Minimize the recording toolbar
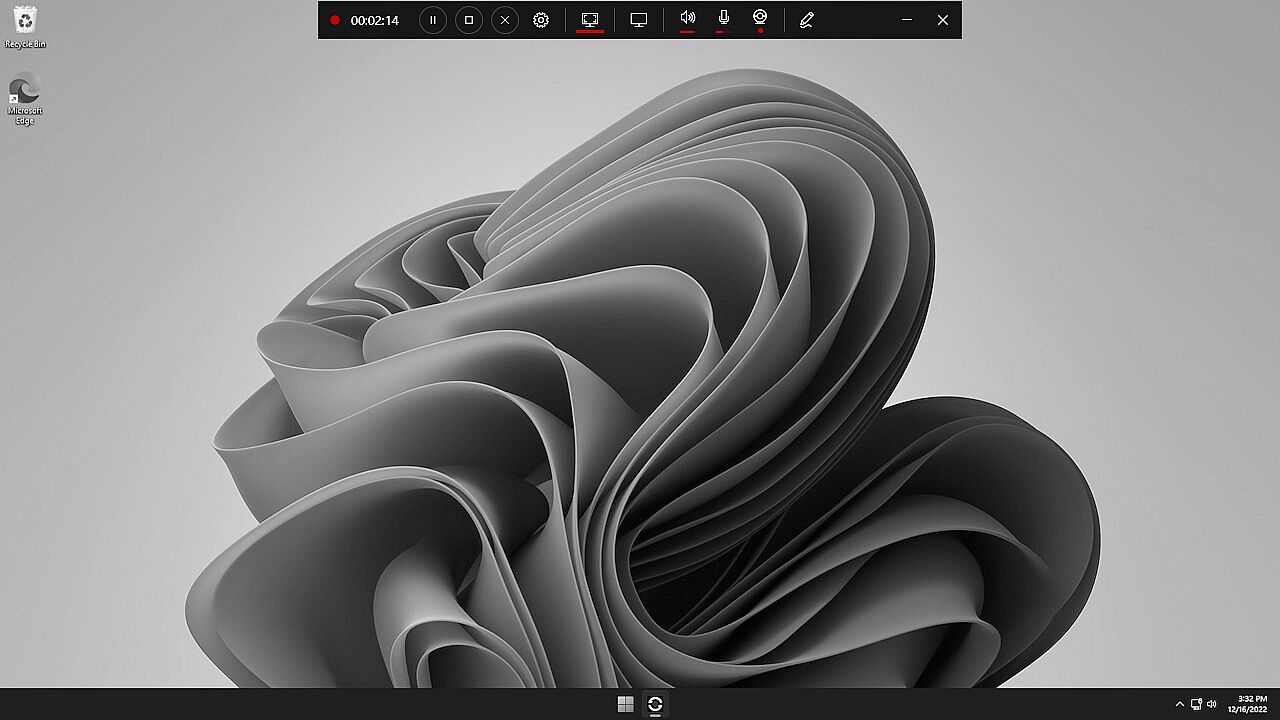This screenshot has width=1280, height=720. pos(907,20)
